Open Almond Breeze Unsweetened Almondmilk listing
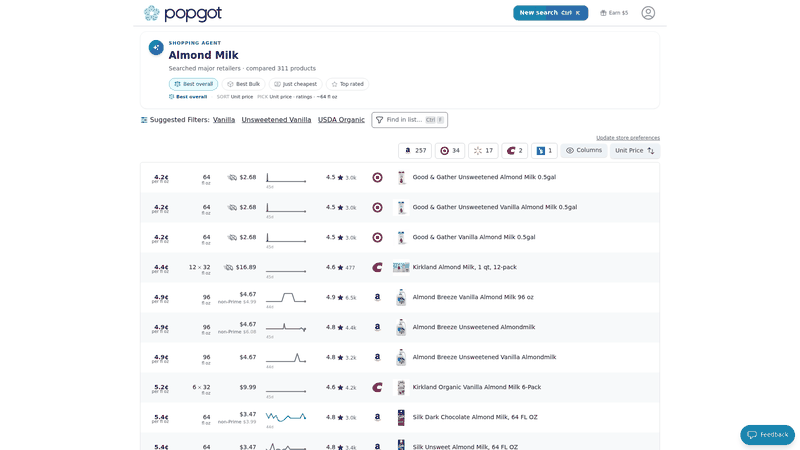The width and height of the screenshot is (800, 450). pyautogui.click(x=474, y=328)
